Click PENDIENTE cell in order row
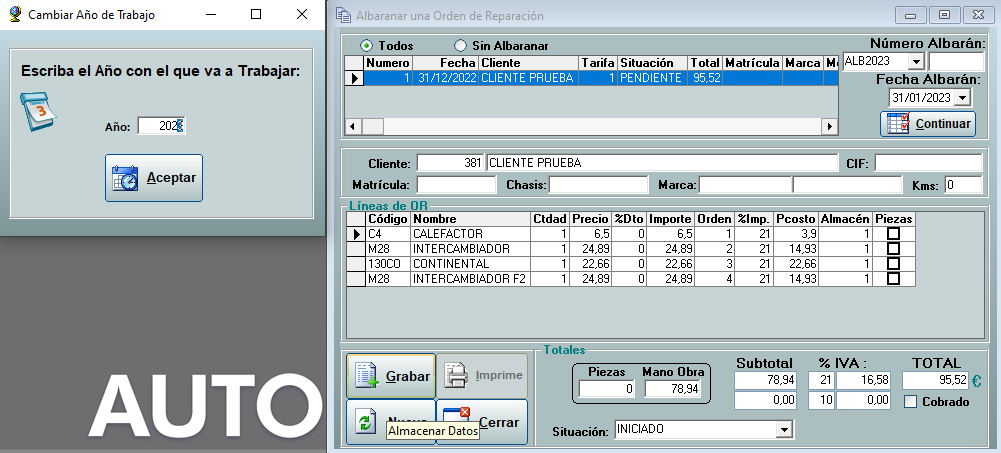1001x453 pixels. tap(652, 78)
